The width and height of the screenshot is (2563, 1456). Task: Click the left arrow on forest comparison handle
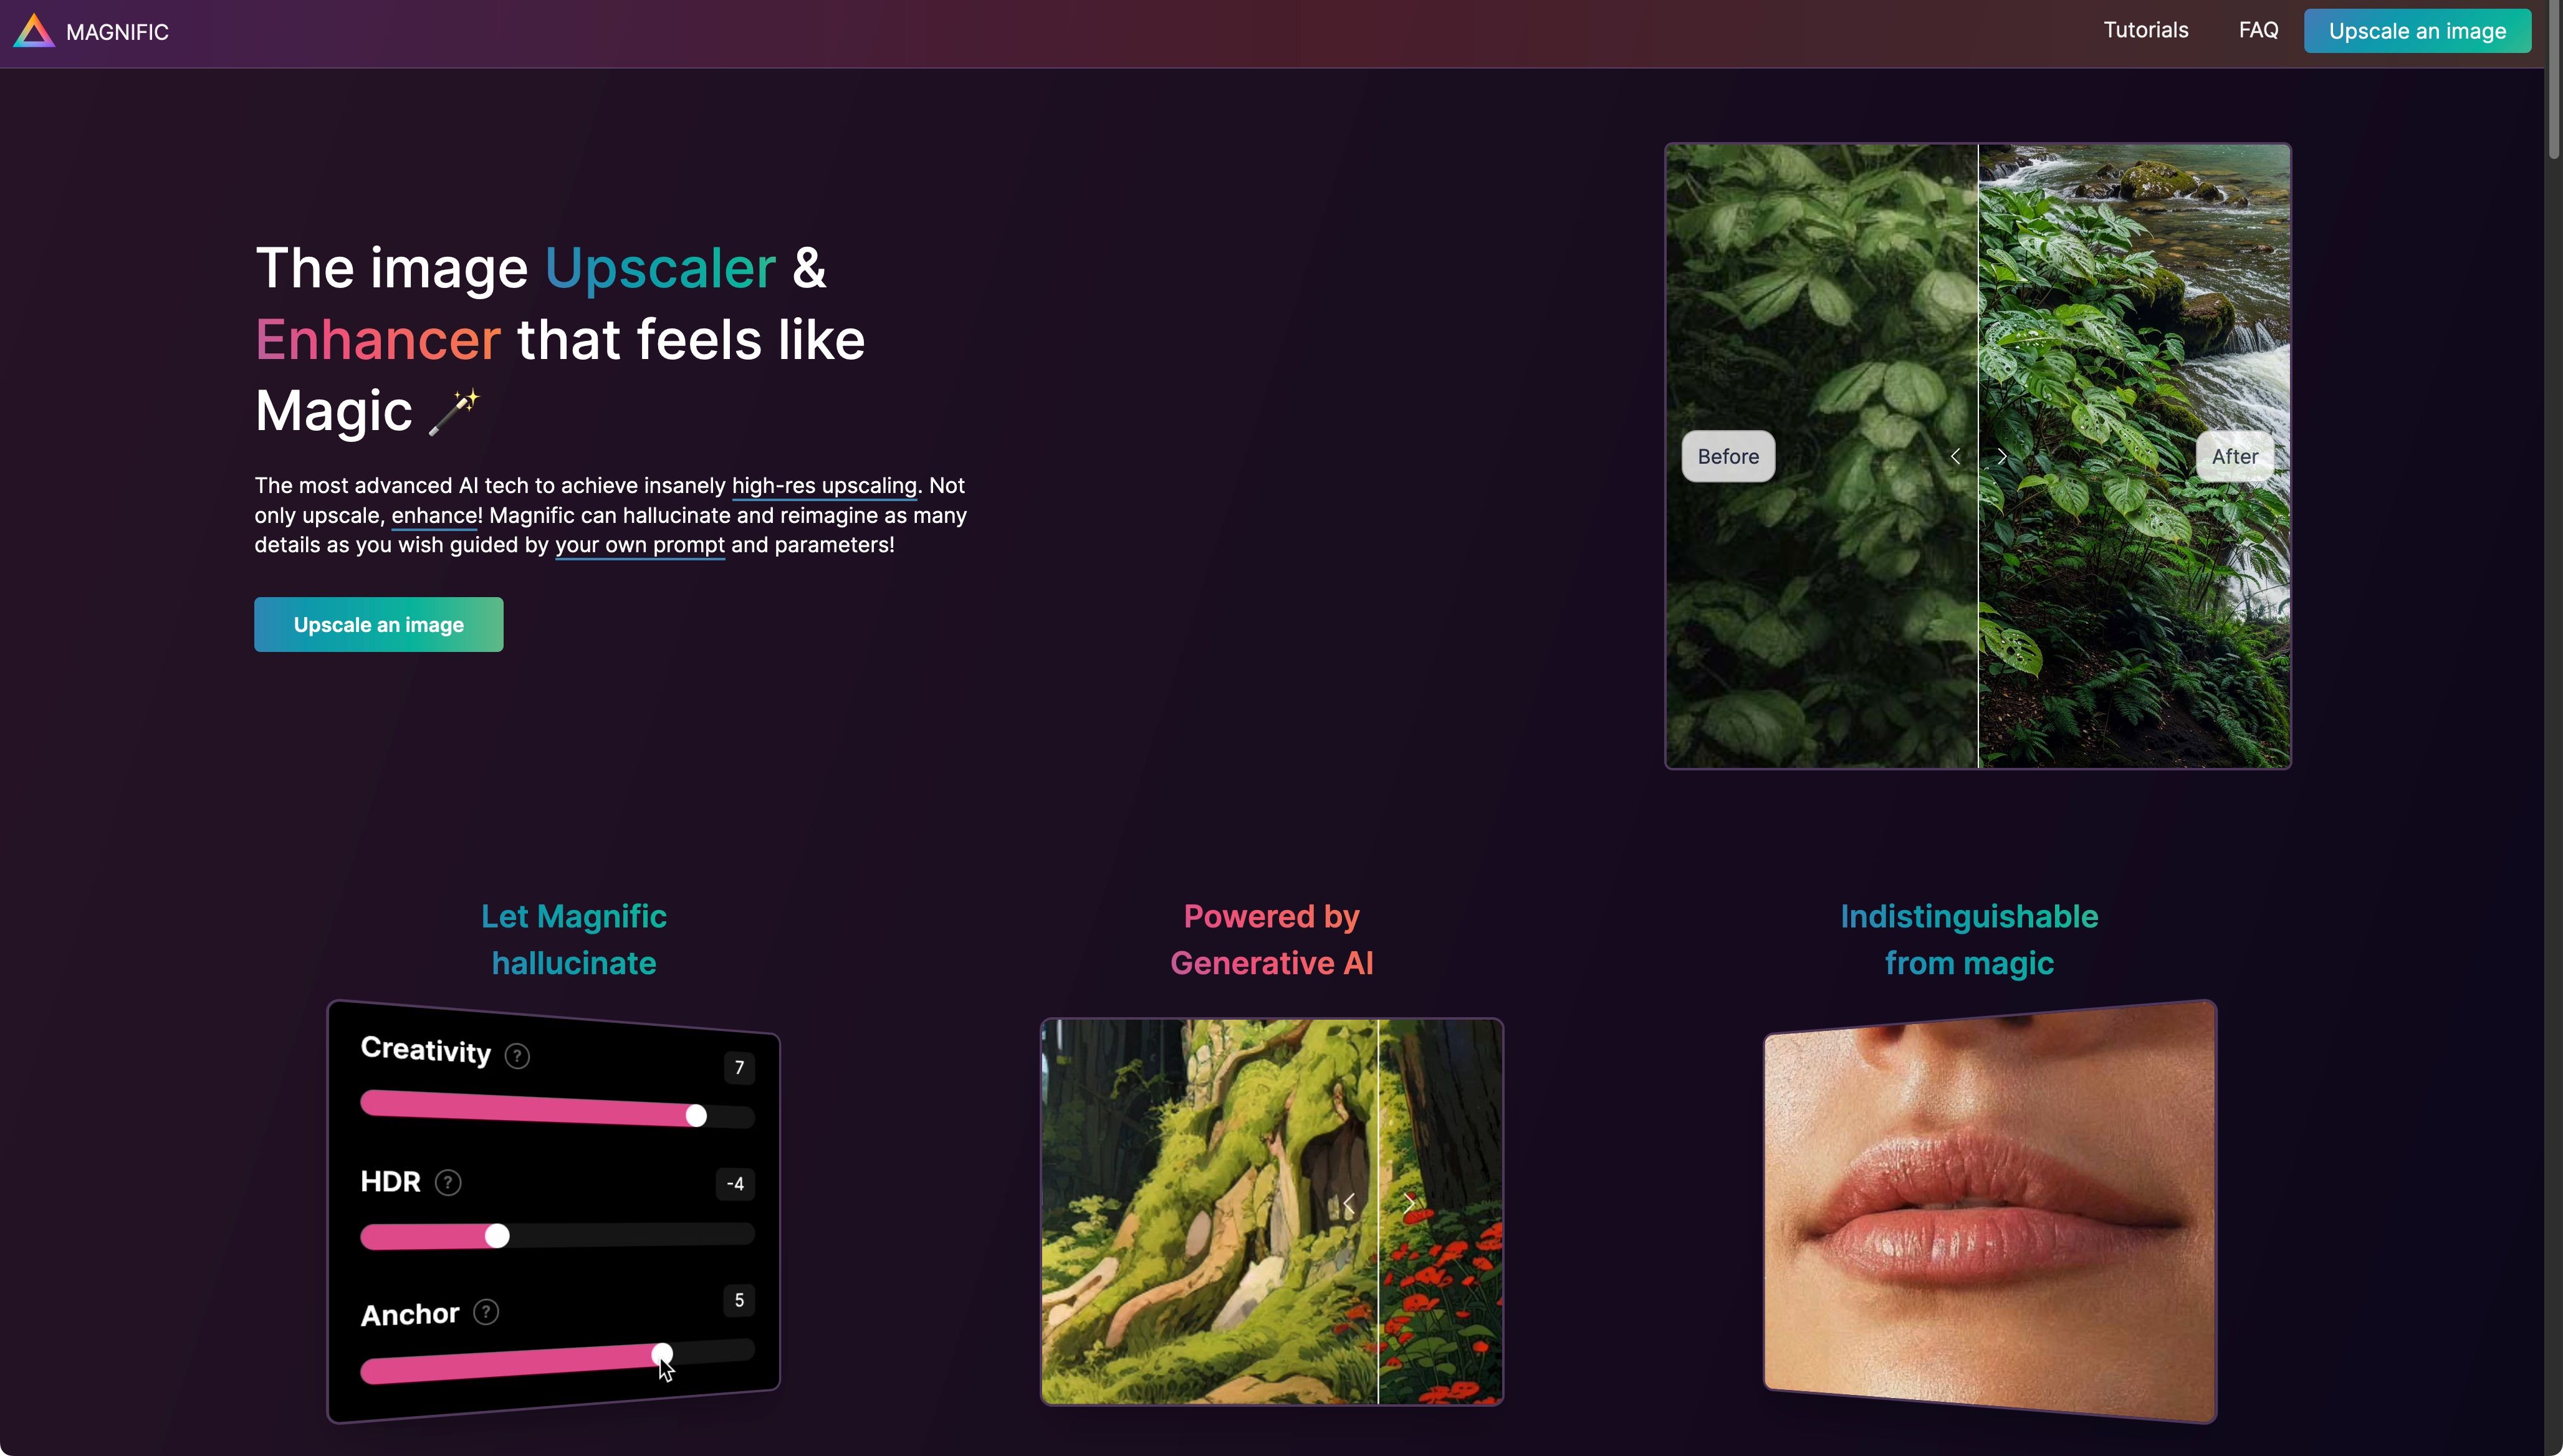point(1955,457)
